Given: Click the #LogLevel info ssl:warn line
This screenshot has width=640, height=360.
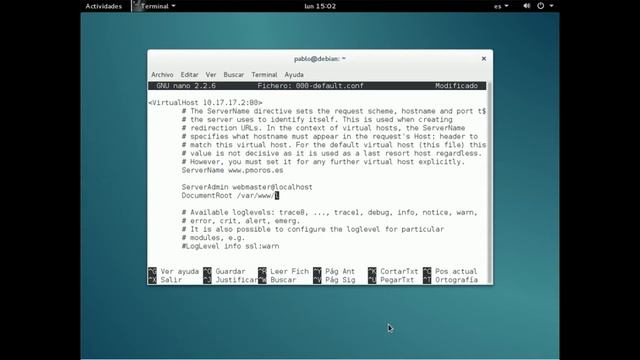Looking at the screenshot, I should 230,246.
